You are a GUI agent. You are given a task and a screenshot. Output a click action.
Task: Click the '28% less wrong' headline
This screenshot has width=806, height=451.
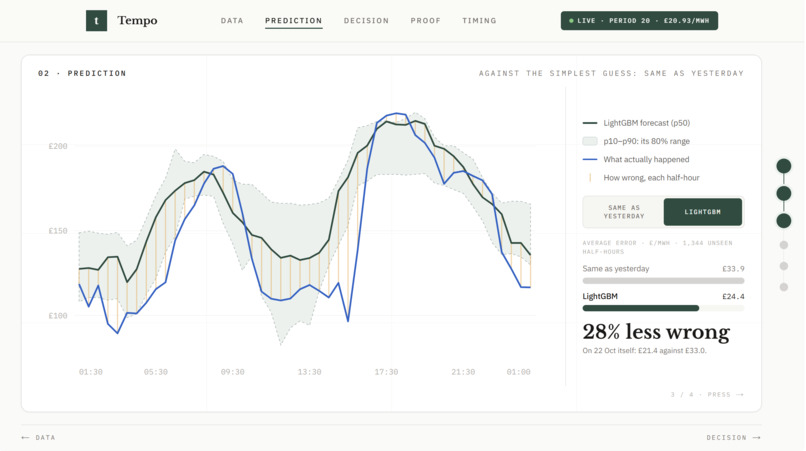pos(656,332)
